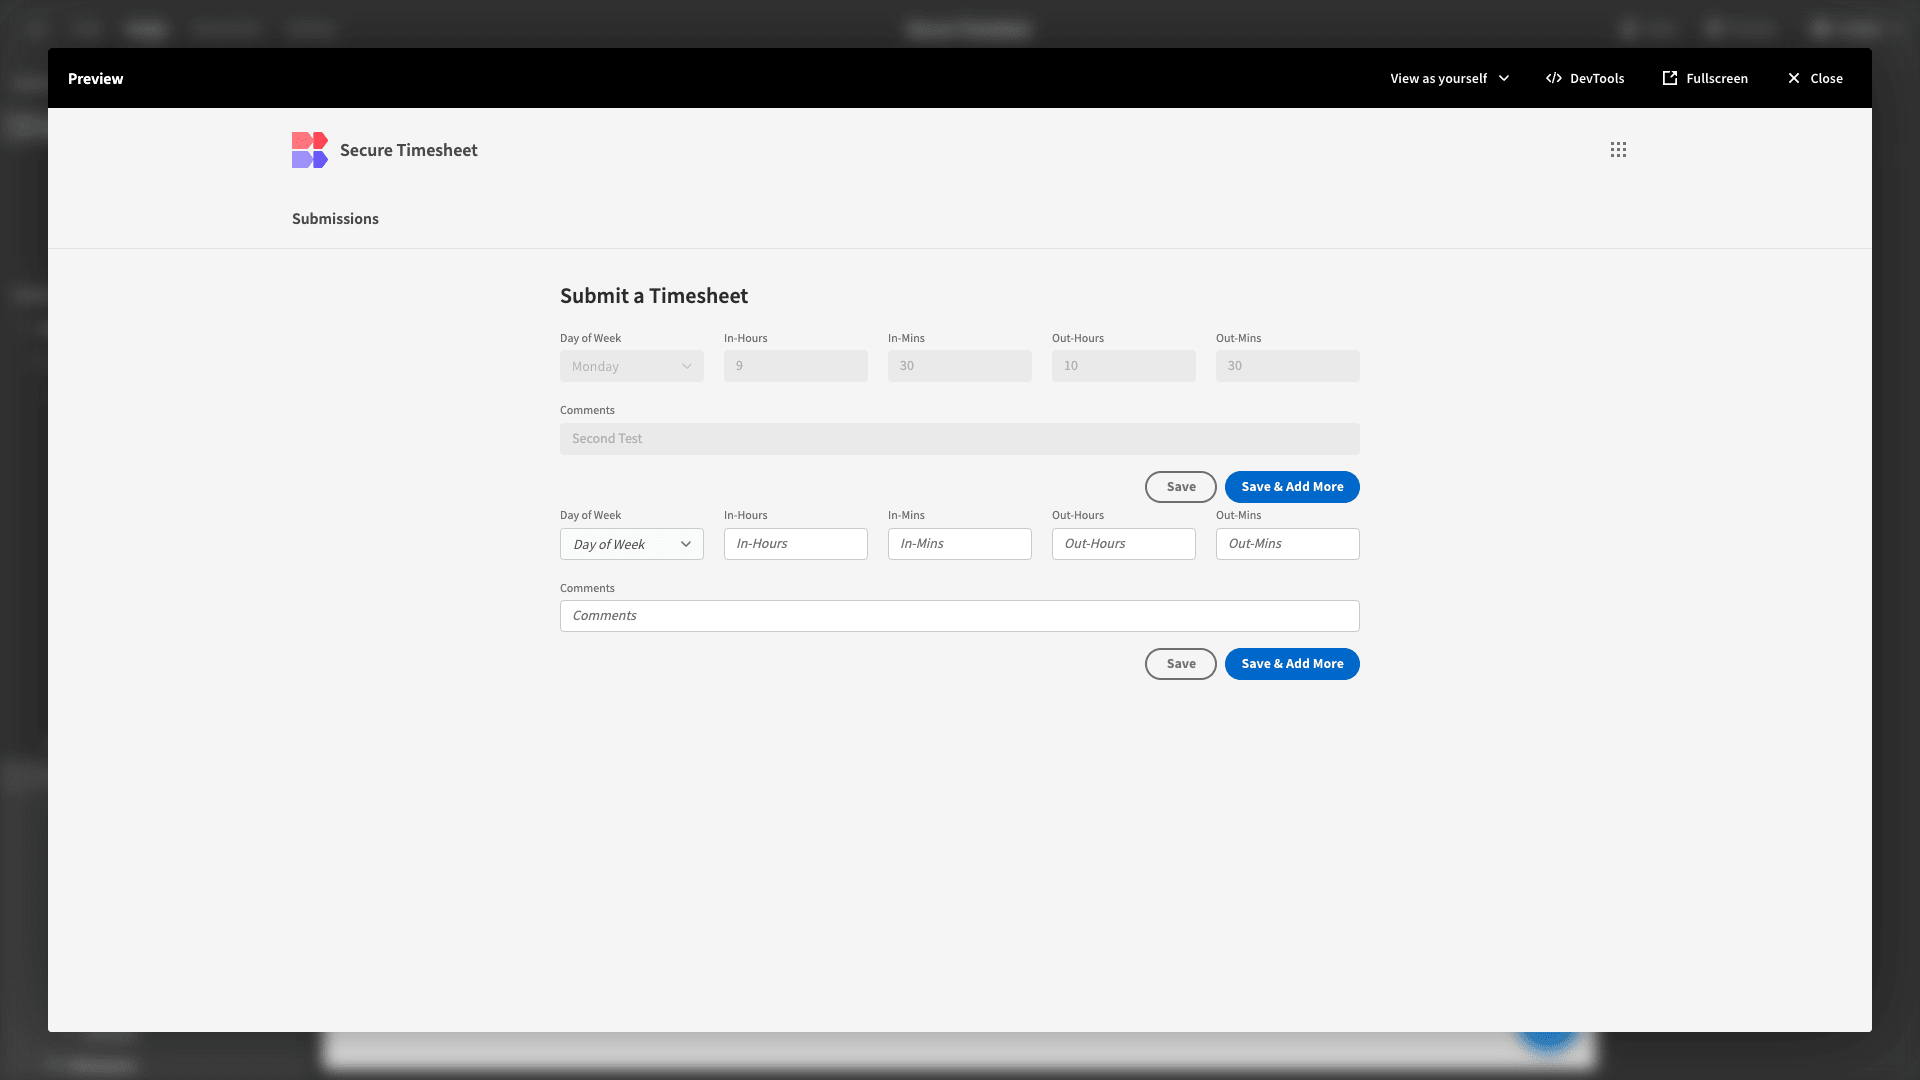Click the In-Hours field showing 9
Image resolution: width=1920 pixels, height=1080 pixels.
pos(796,366)
